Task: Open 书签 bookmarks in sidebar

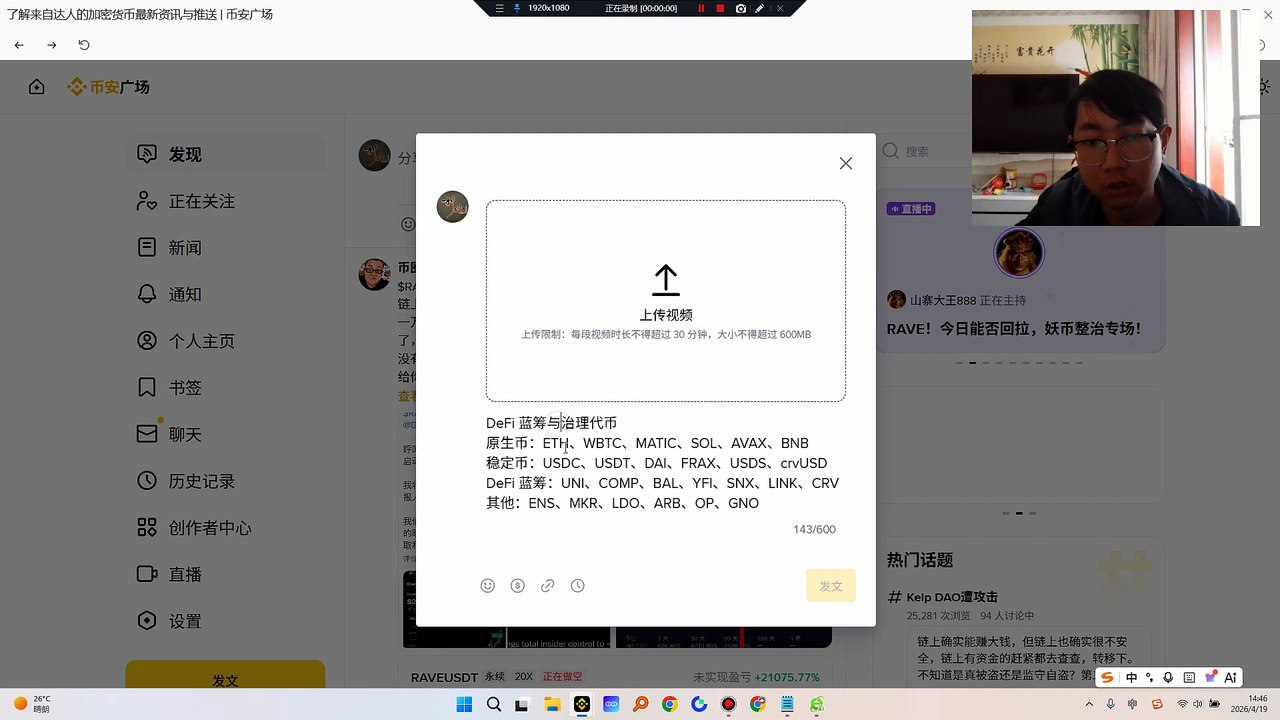Action: [225, 388]
